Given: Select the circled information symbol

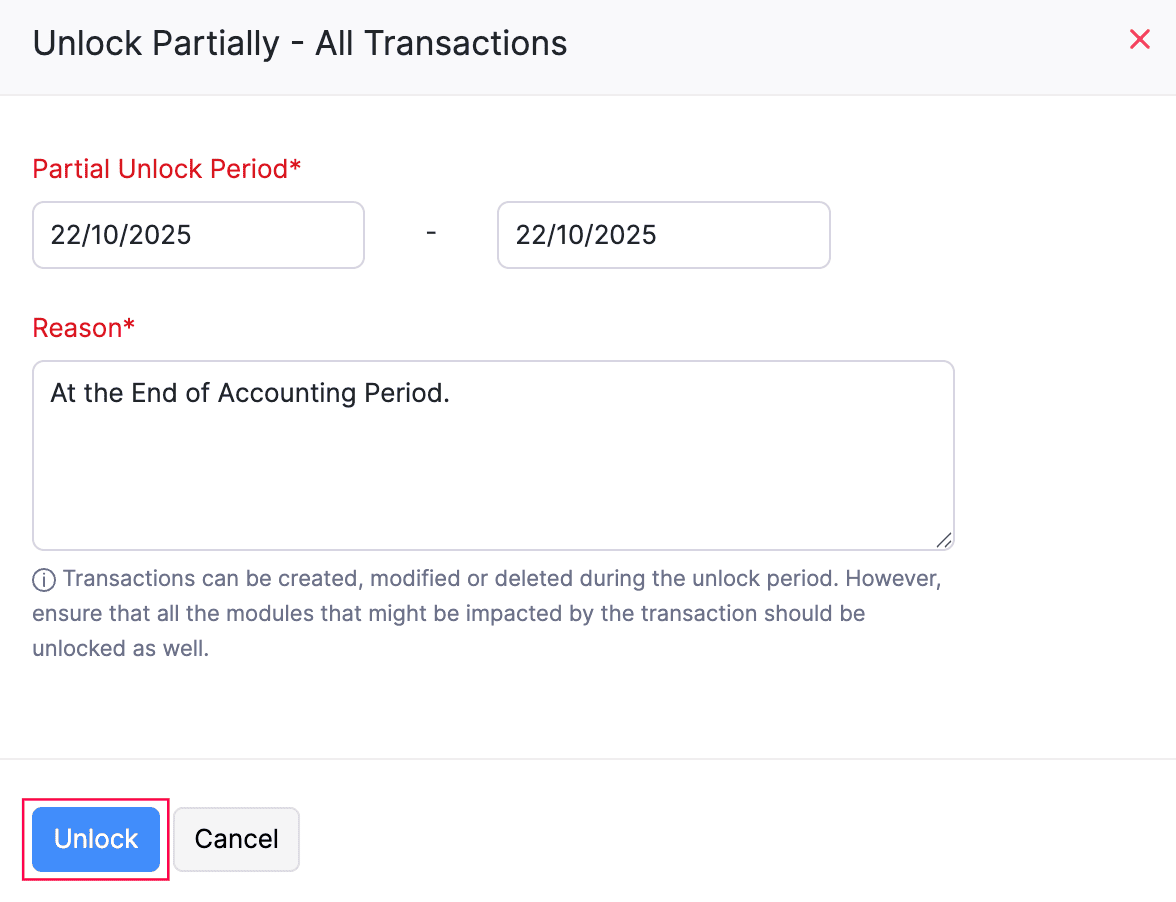Looking at the screenshot, I should [42, 578].
